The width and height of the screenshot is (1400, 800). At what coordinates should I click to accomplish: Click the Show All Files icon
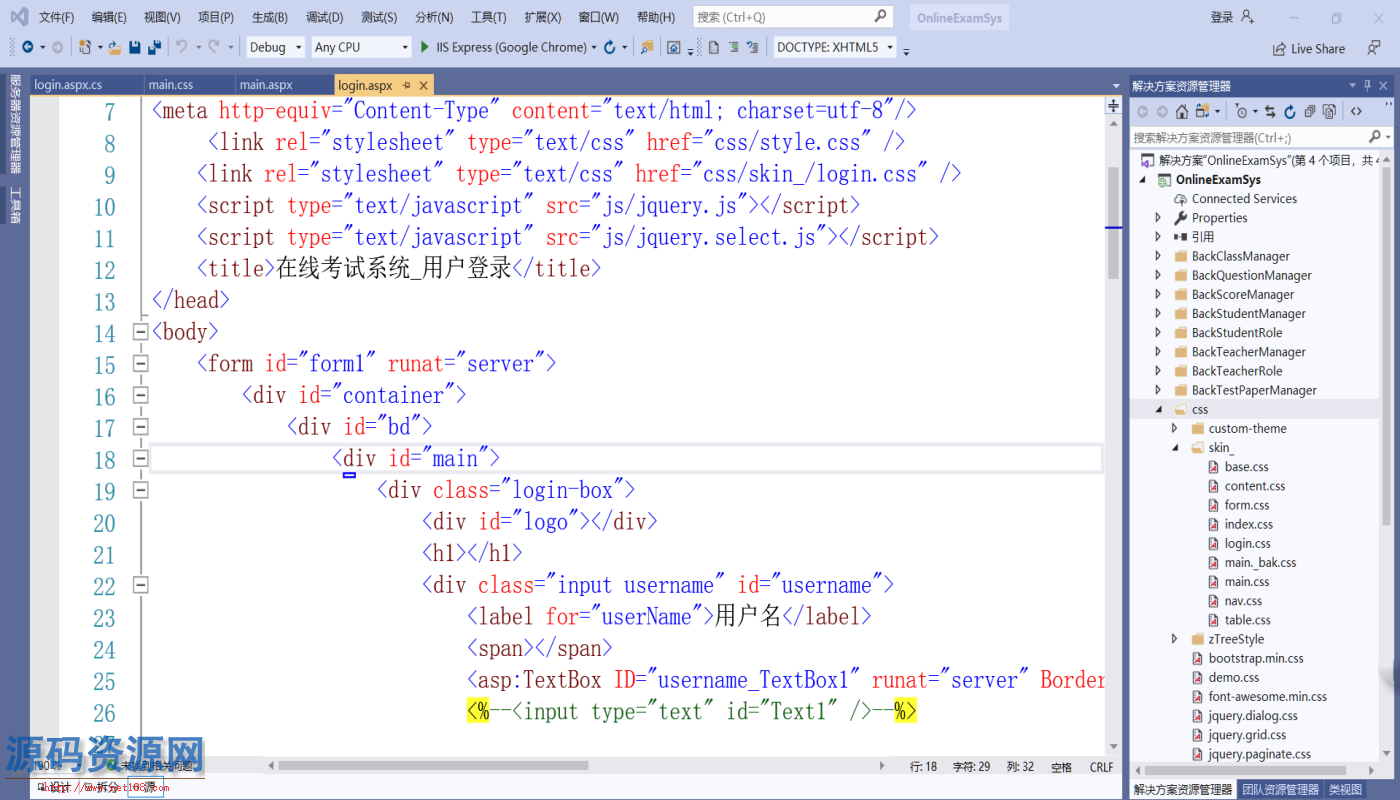pos(1329,112)
